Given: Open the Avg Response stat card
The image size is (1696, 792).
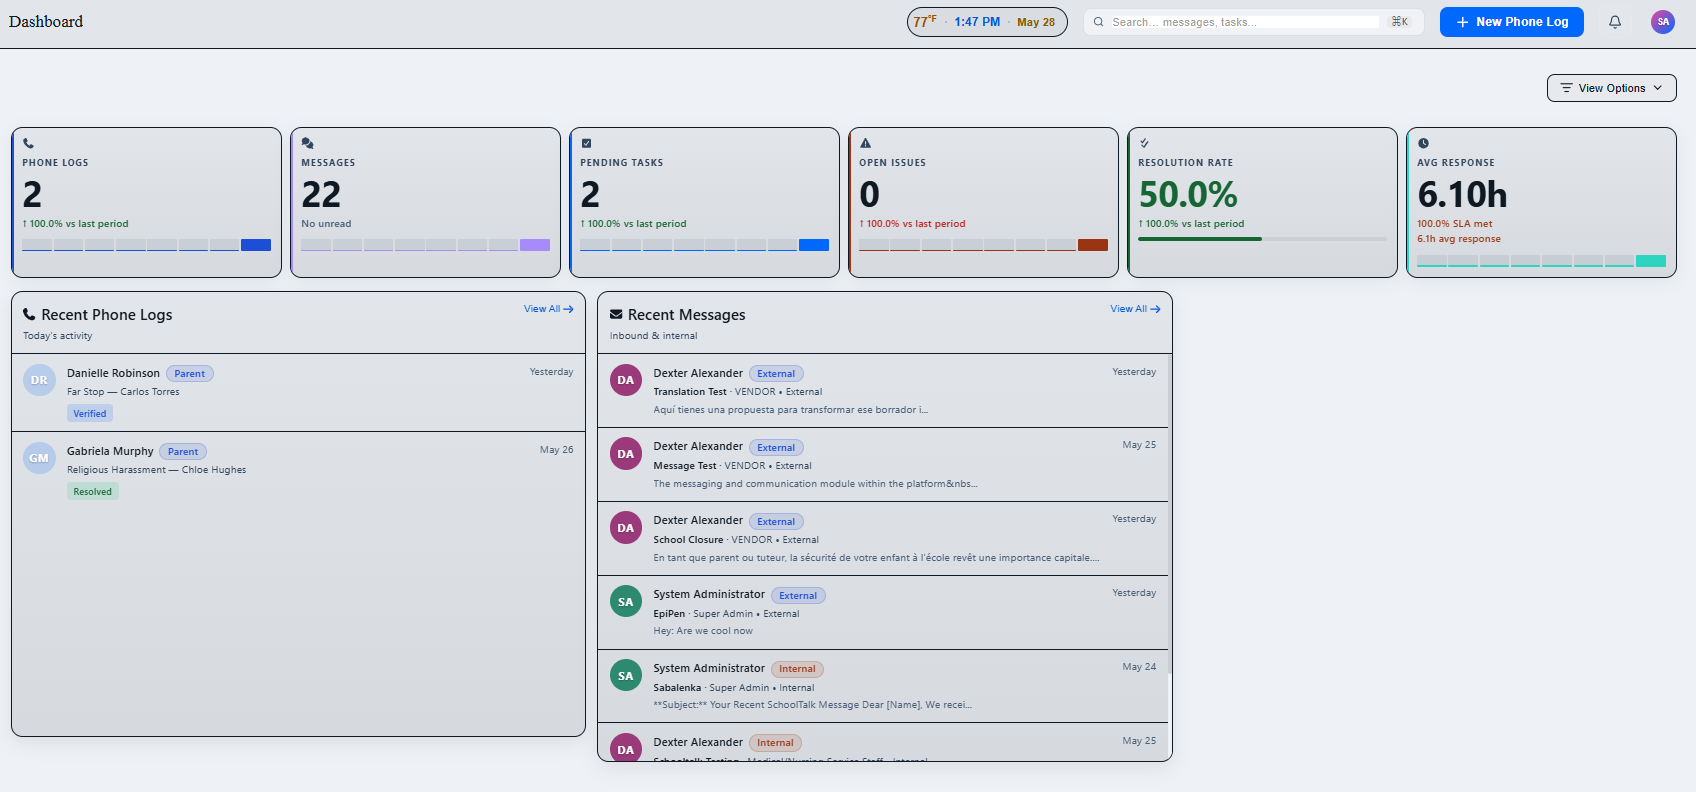Looking at the screenshot, I should pos(1541,202).
